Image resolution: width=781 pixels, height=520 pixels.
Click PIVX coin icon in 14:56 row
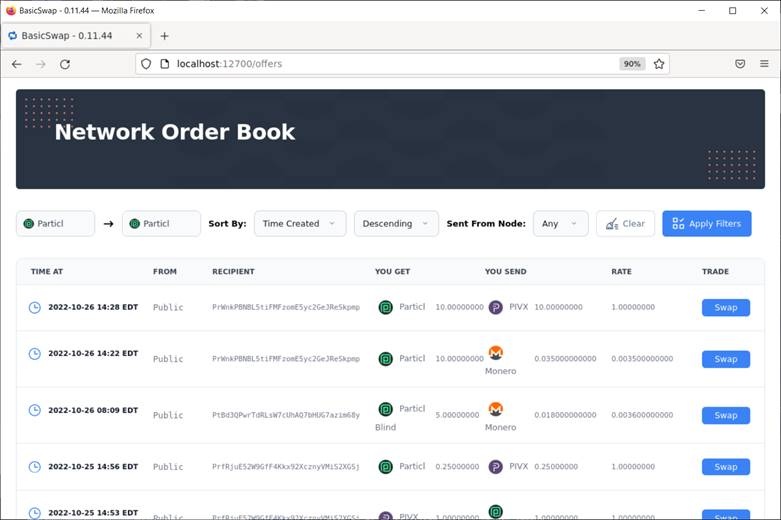[496, 467]
